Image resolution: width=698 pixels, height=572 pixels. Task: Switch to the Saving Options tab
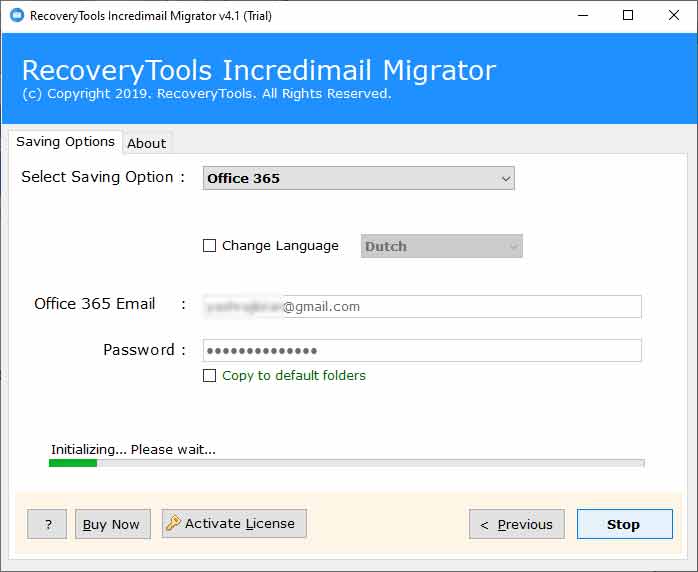(x=65, y=142)
